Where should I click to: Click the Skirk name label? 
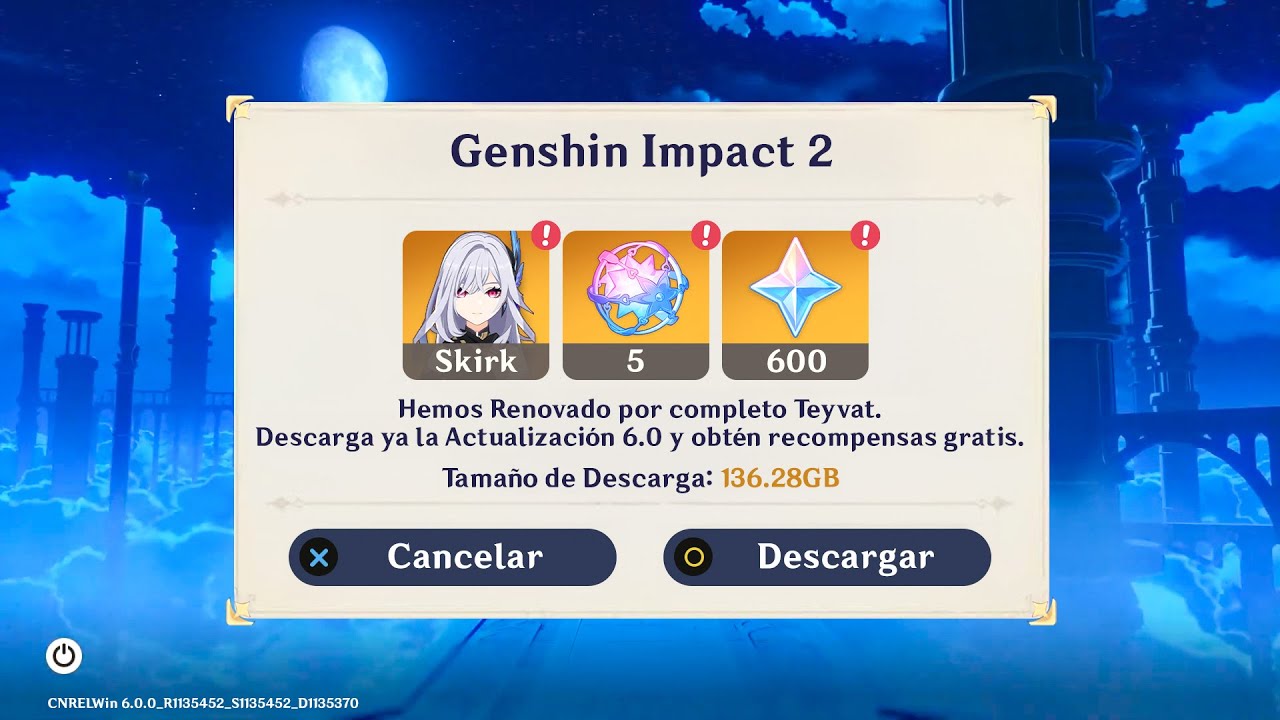[476, 361]
